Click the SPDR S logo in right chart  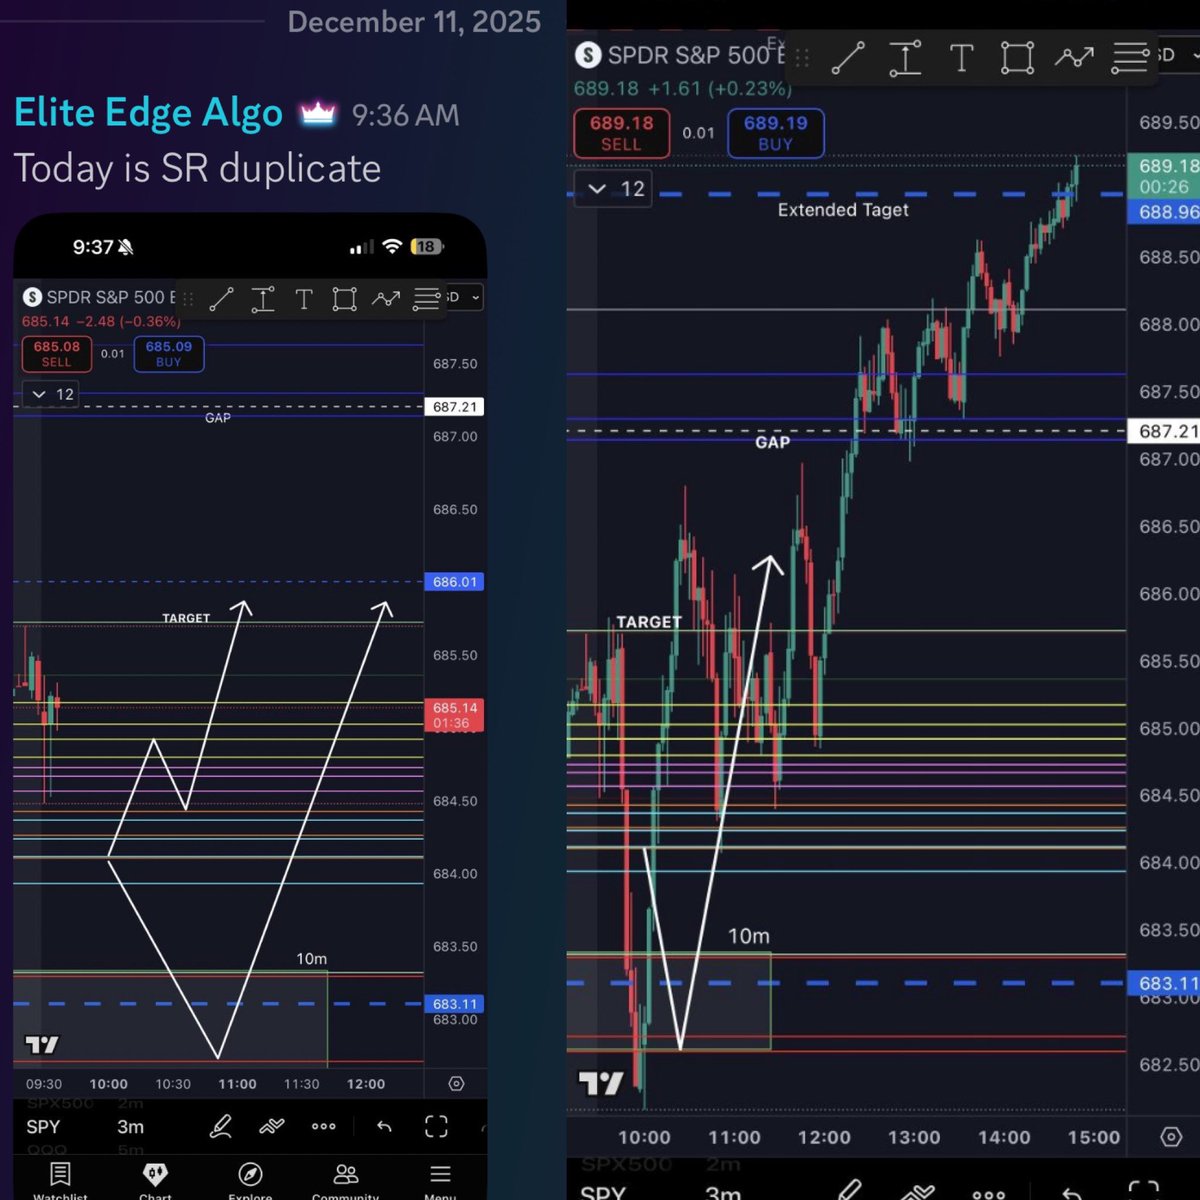[x=588, y=55]
